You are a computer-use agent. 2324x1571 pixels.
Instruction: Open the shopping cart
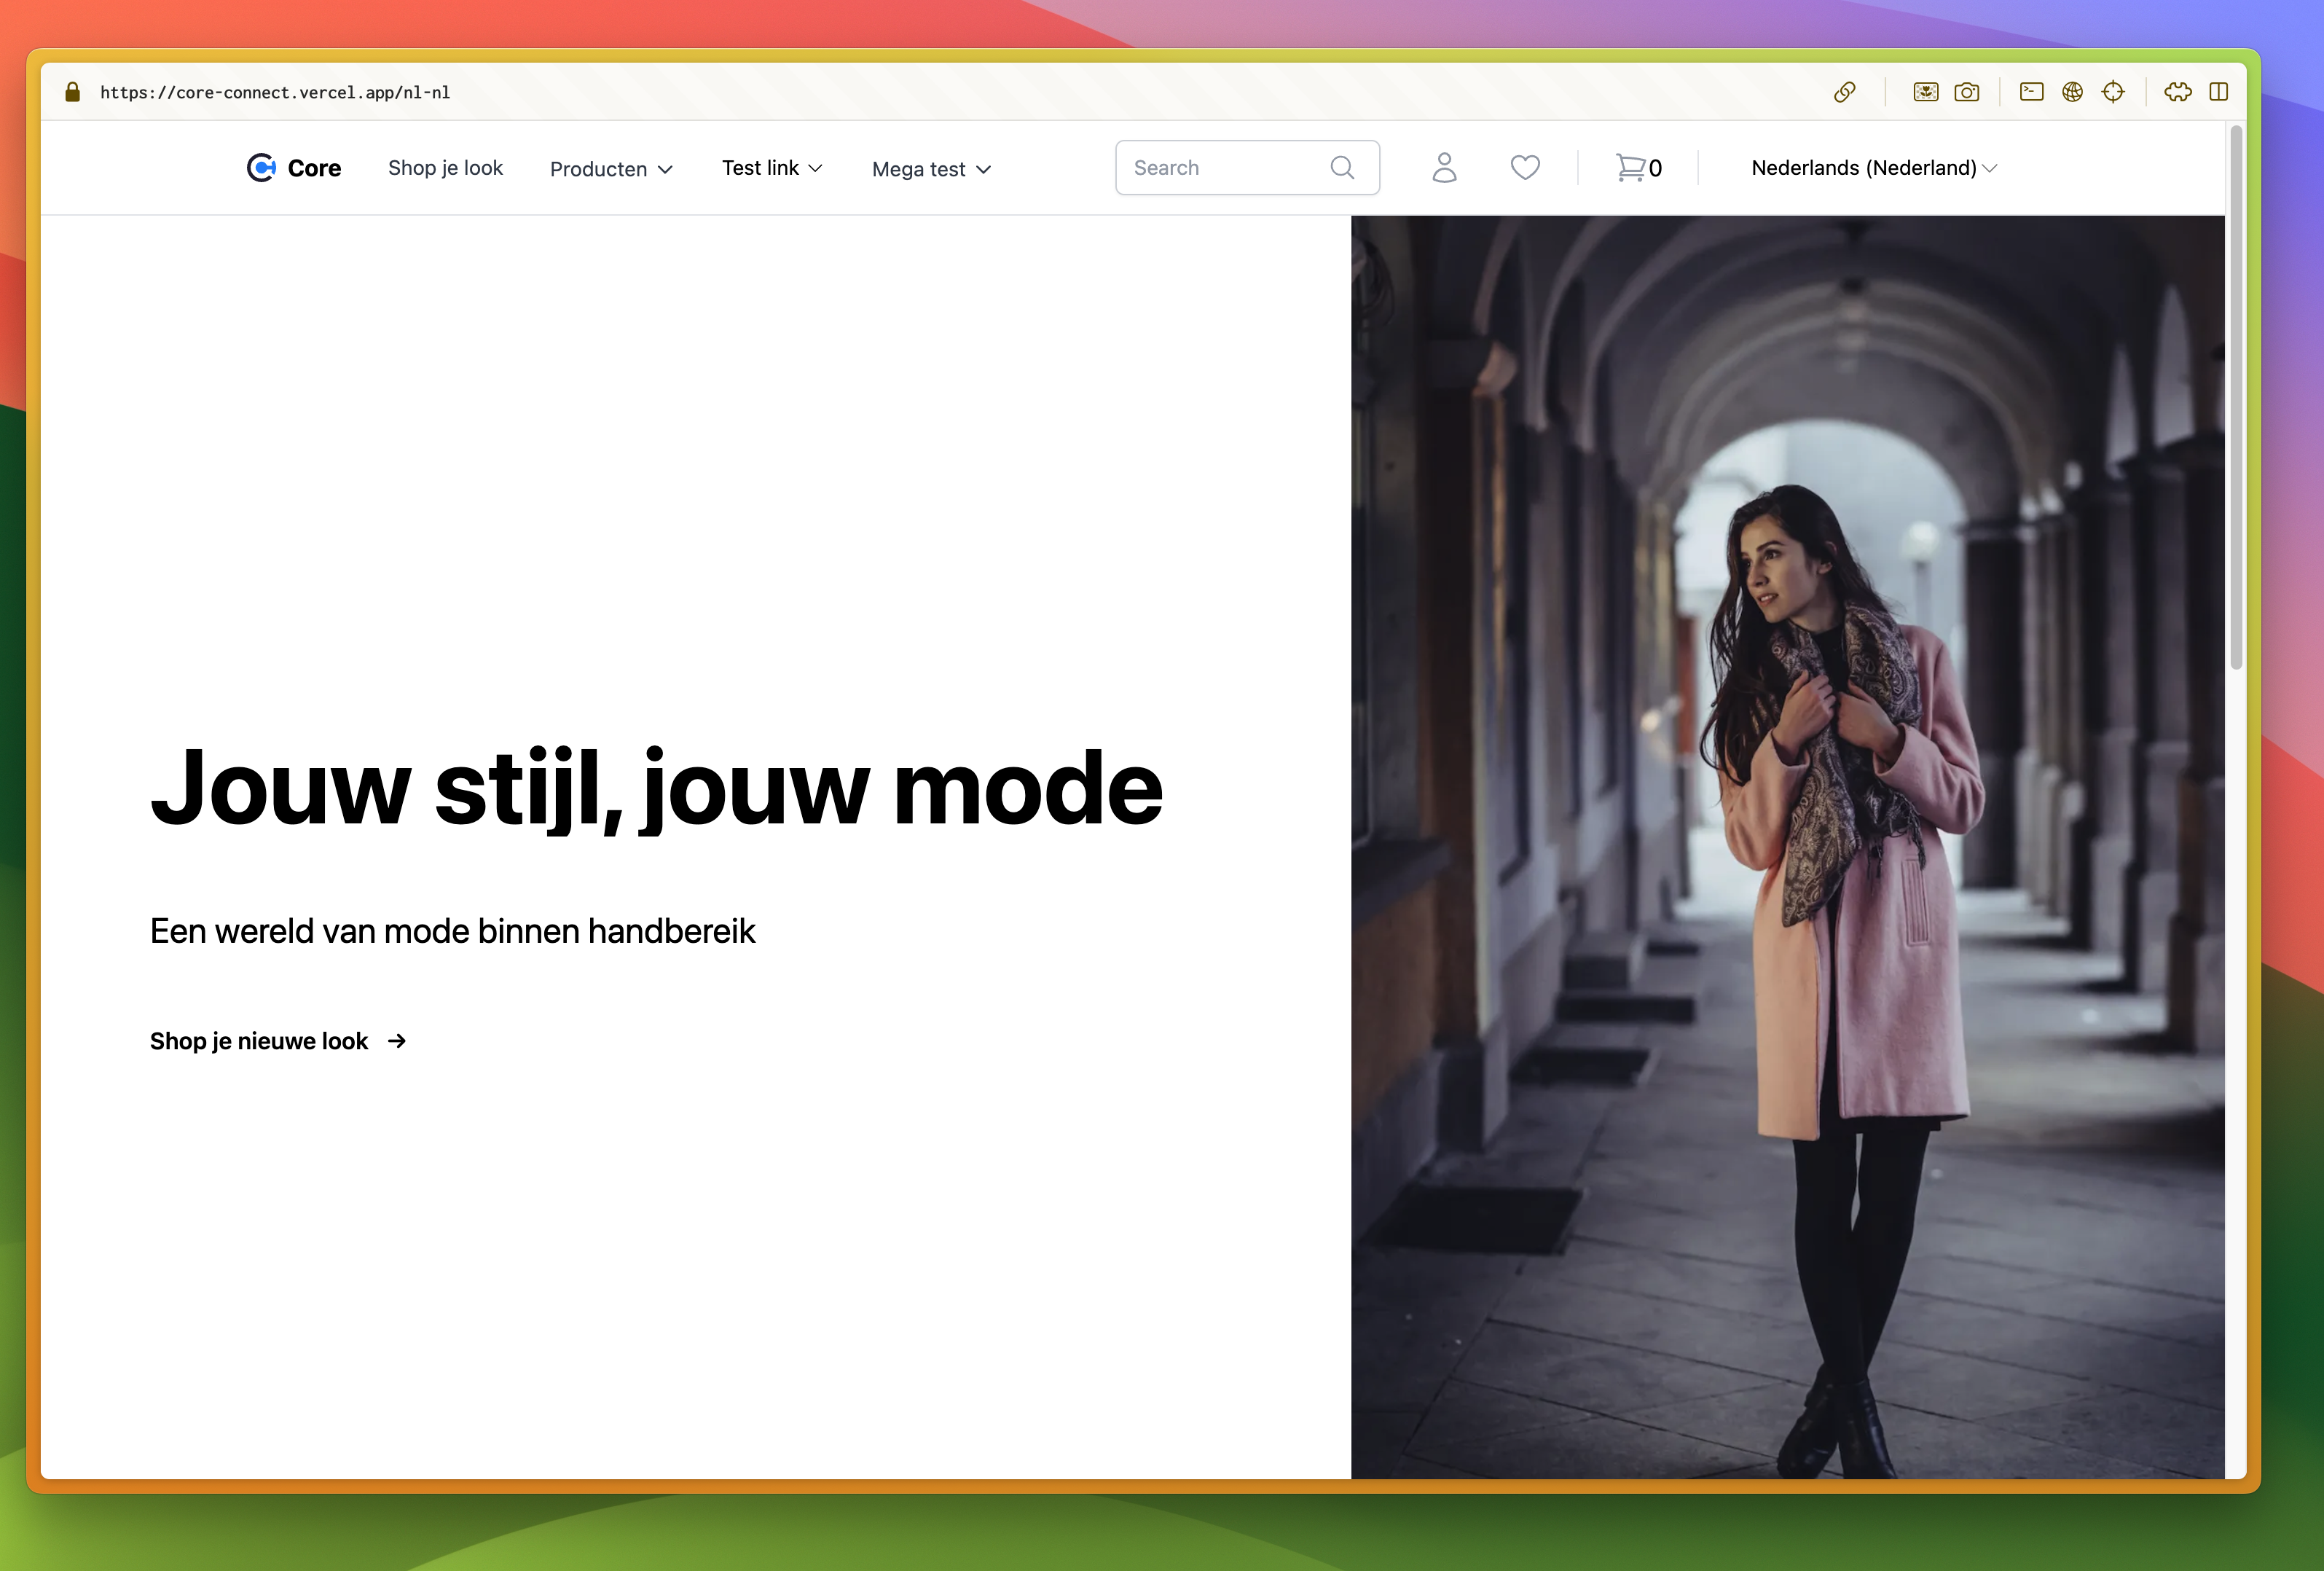(x=1637, y=167)
